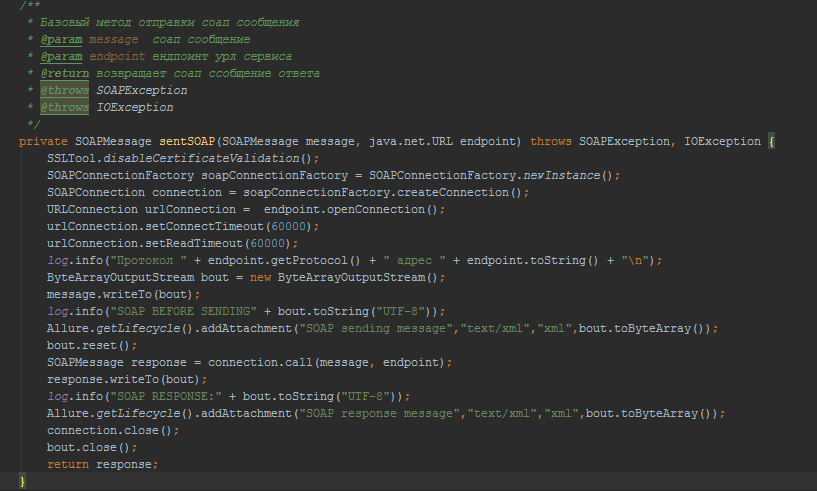817x491 pixels.
Task: Click the "SOAP response message" string
Action: (x=379, y=413)
